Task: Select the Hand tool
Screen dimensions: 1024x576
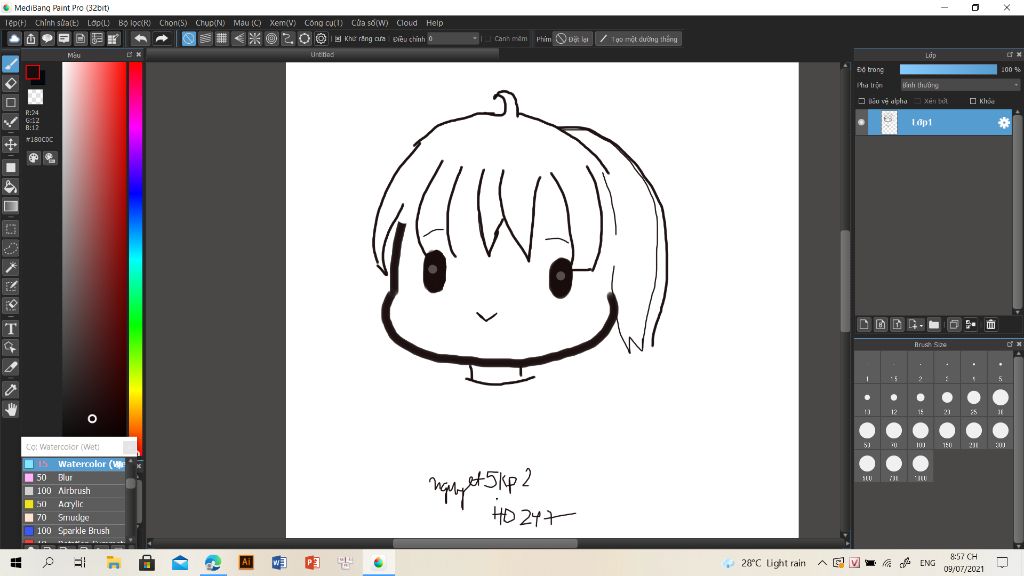Action: coord(10,409)
